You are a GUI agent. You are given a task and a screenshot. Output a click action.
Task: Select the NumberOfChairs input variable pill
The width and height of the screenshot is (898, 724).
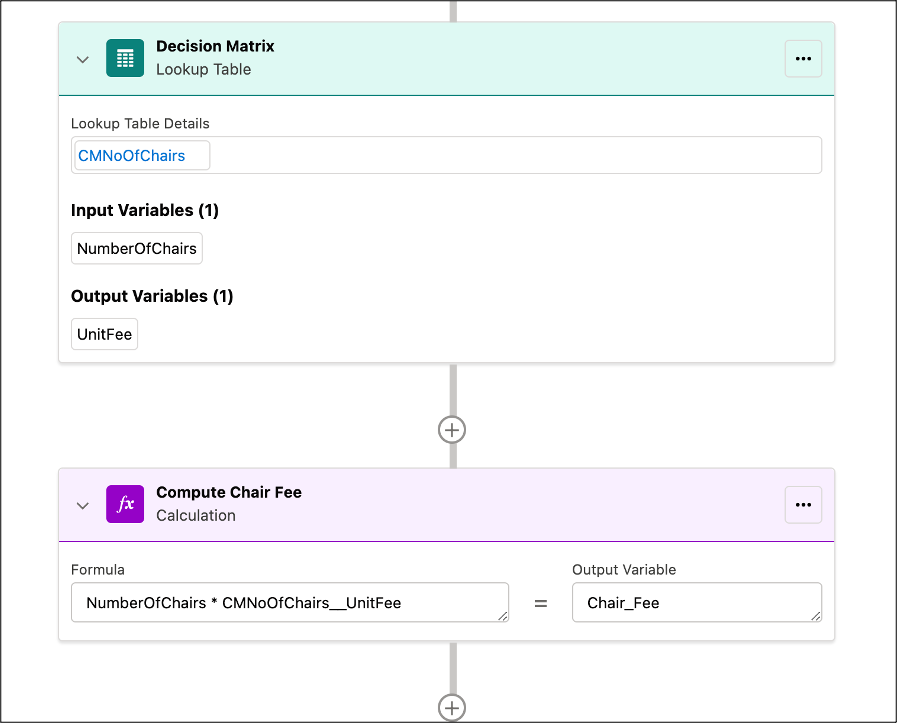point(137,249)
